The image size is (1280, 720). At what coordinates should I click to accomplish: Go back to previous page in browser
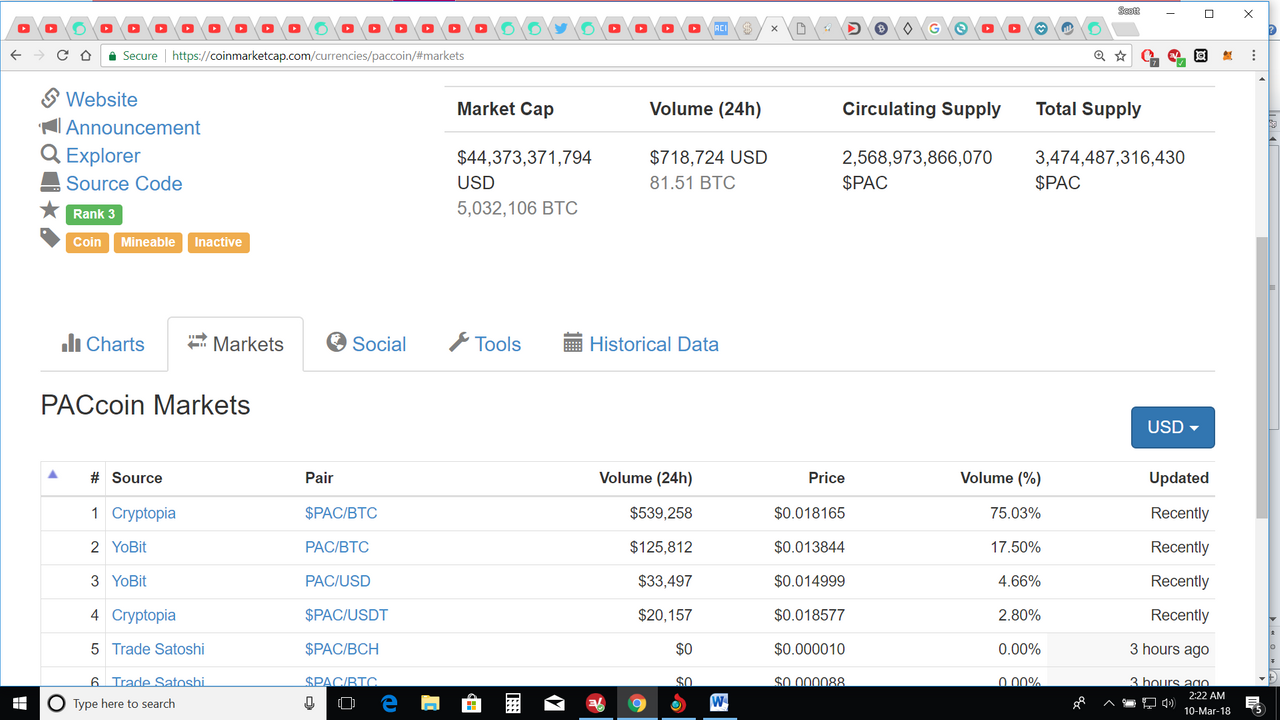tap(15, 56)
